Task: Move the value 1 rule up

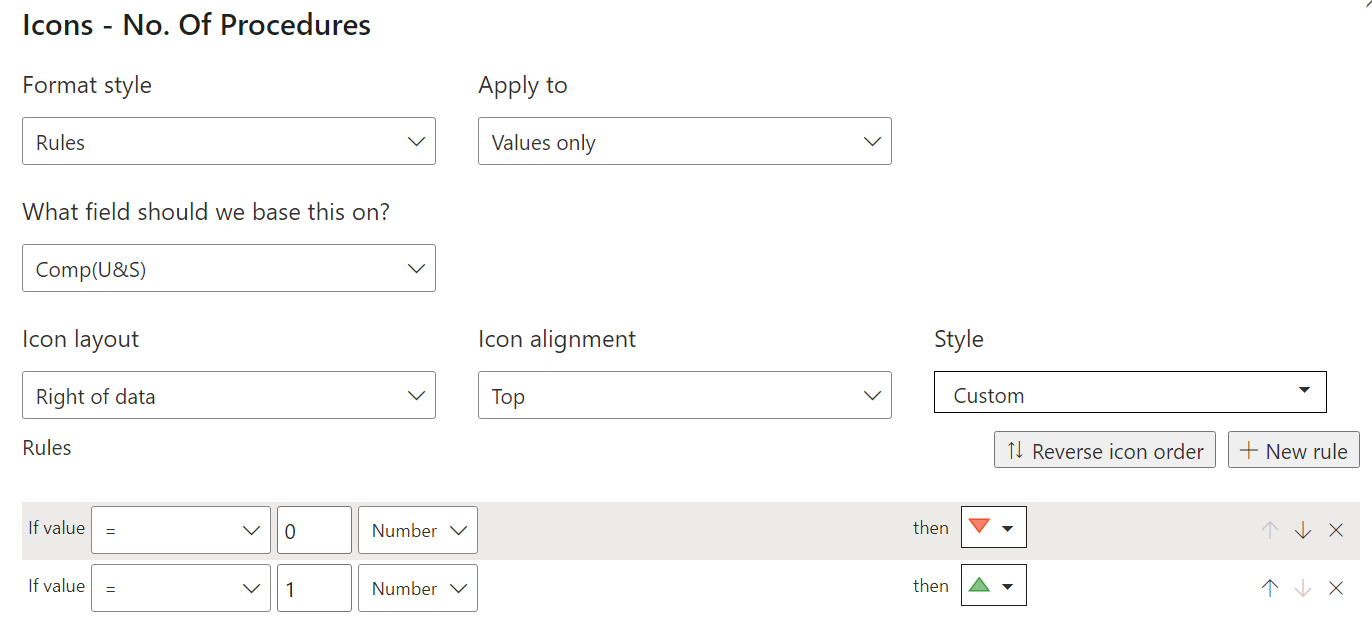Action: coord(1270,588)
